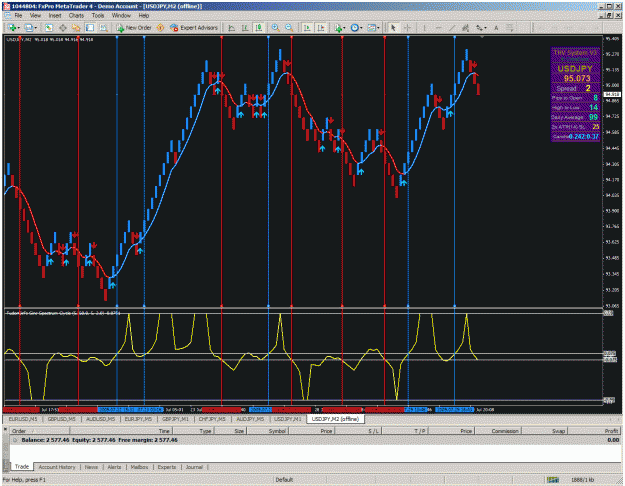
Task: Expand the Profiles dropdown arrow
Action: (35, 28)
